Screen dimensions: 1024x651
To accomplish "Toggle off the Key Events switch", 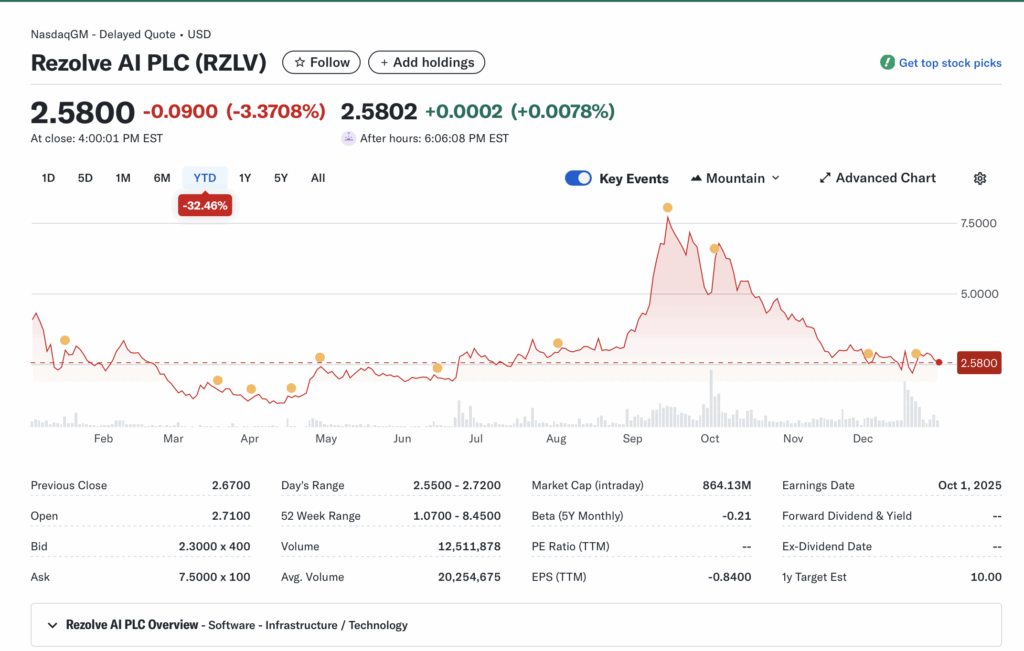I will click(x=578, y=178).
